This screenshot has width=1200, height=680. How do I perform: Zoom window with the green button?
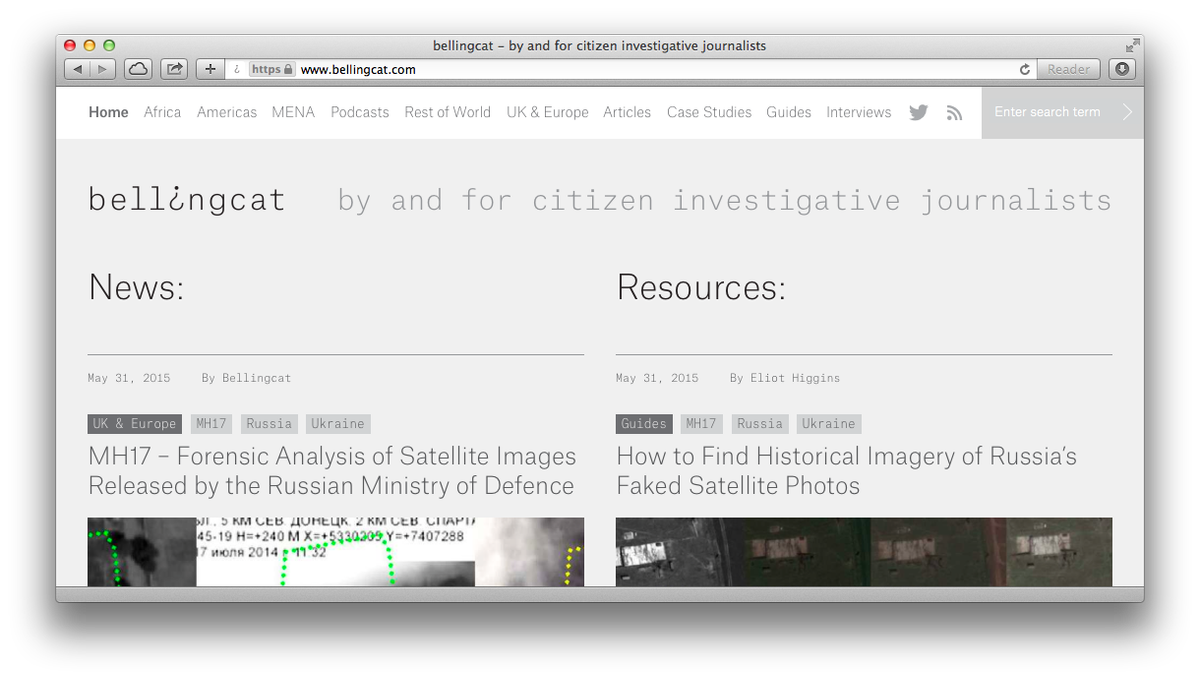click(109, 46)
